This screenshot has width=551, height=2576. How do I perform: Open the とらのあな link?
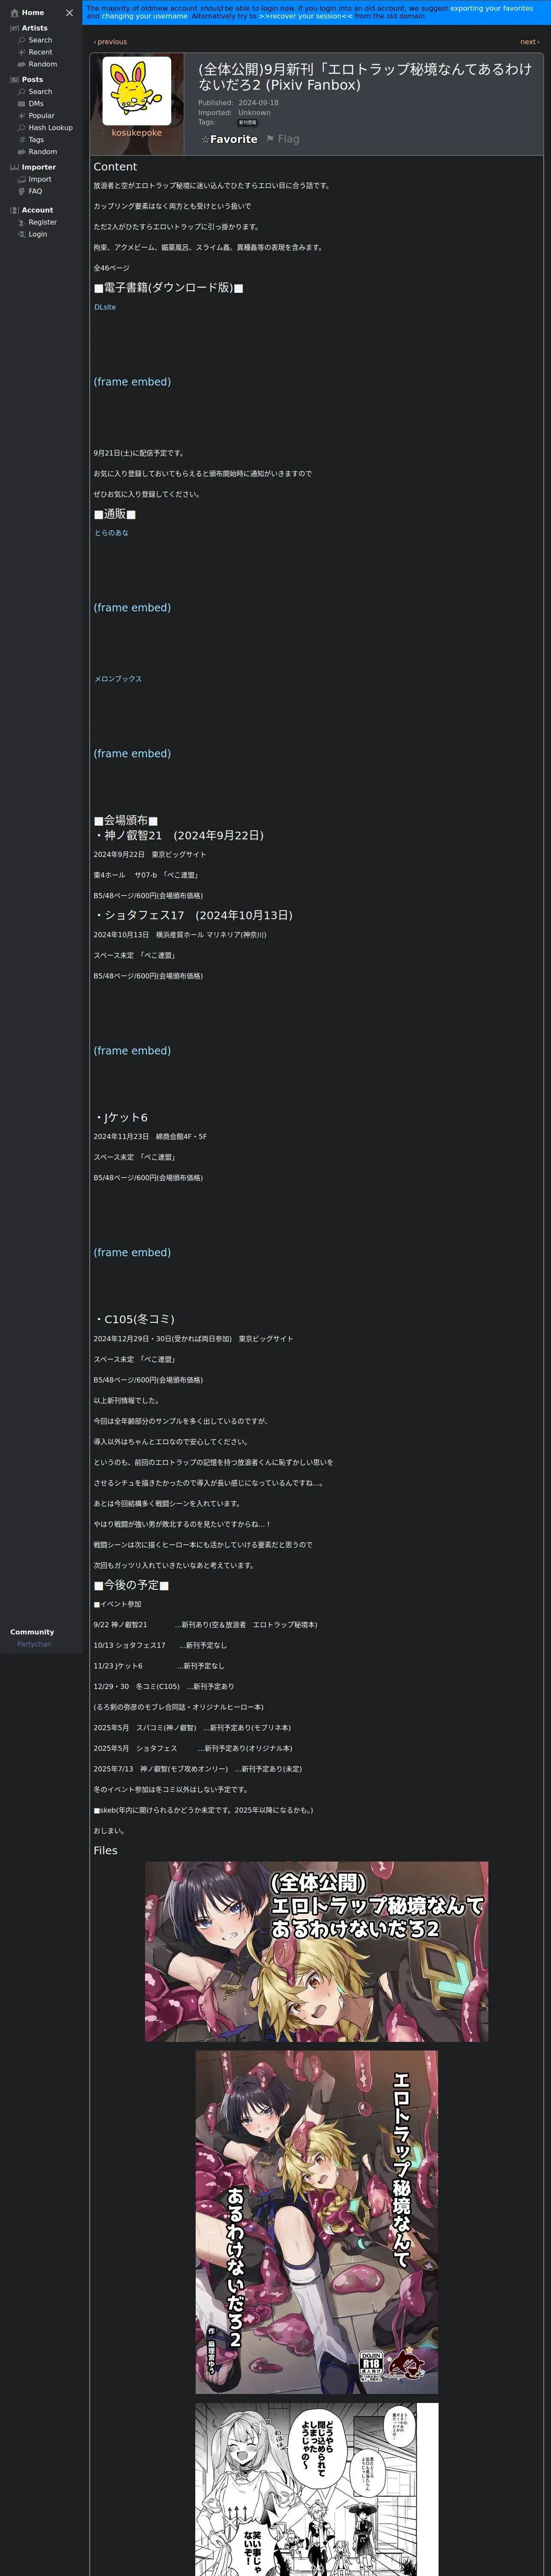point(111,533)
